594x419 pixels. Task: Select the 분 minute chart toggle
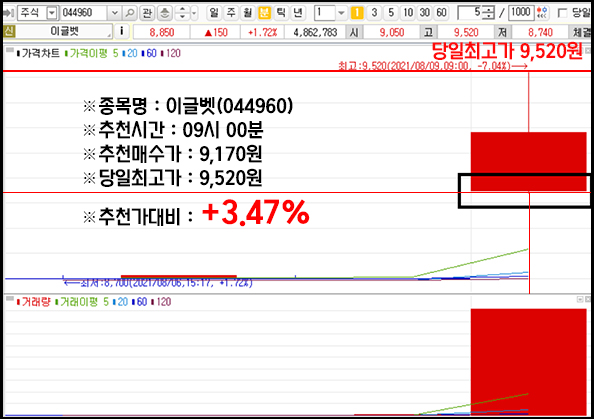264,13
